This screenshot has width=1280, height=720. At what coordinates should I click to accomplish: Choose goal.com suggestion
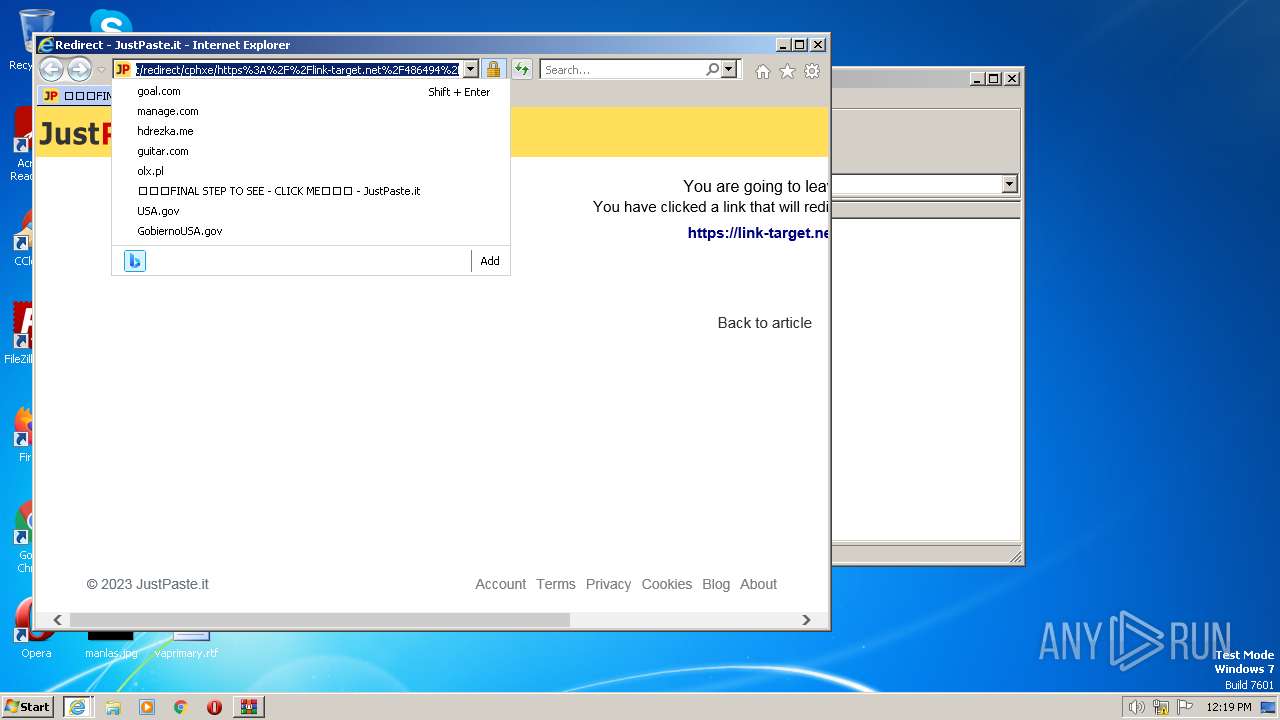click(x=311, y=91)
